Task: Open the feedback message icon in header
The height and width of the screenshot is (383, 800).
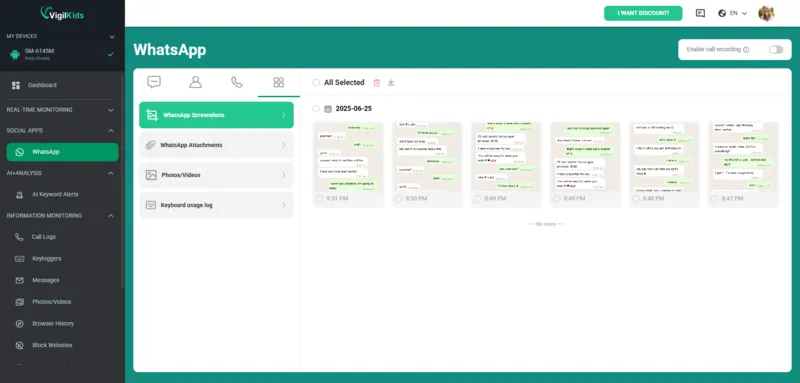Action: pyautogui.click(x=700, y=13)
